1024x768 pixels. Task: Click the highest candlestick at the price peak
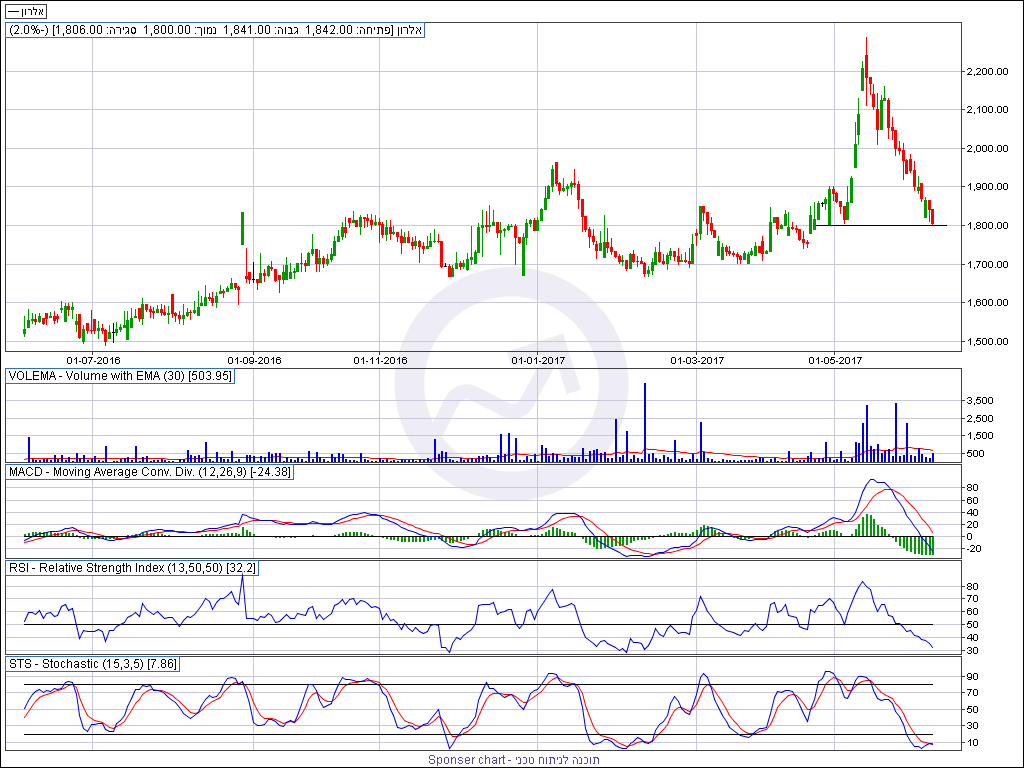click(x=866, y=60)
